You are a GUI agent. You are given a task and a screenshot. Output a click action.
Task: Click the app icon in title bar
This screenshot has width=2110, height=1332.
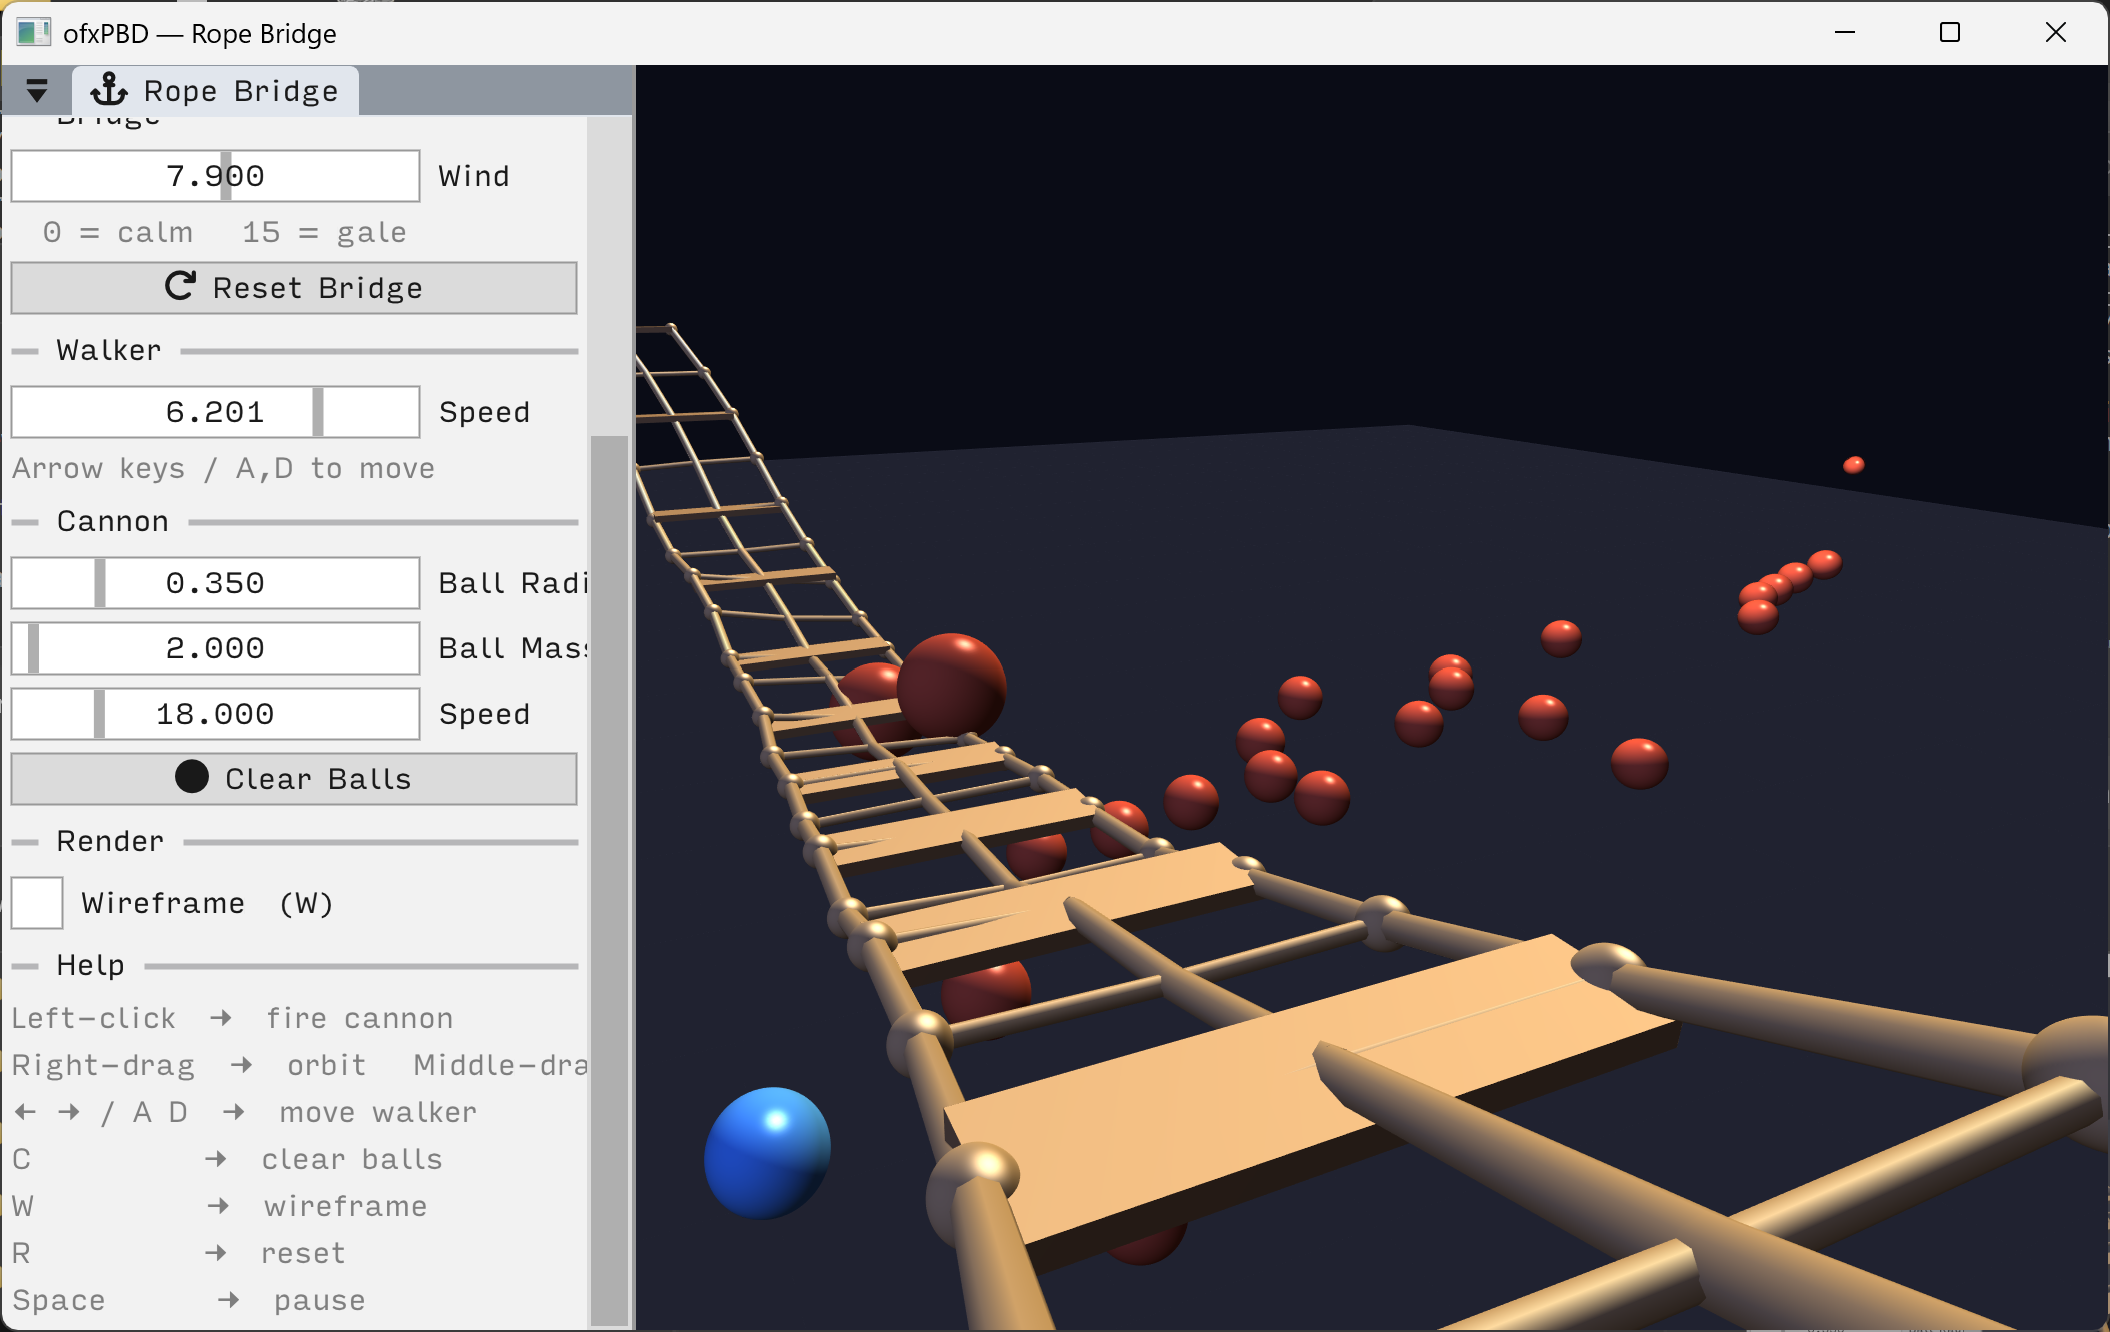coord(34,33)
